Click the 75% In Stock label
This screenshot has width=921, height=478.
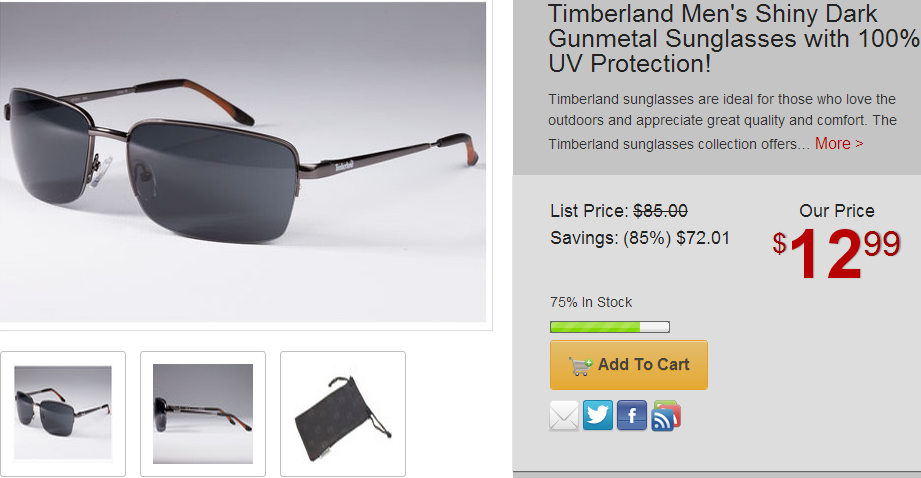click(x=591, y=302)
